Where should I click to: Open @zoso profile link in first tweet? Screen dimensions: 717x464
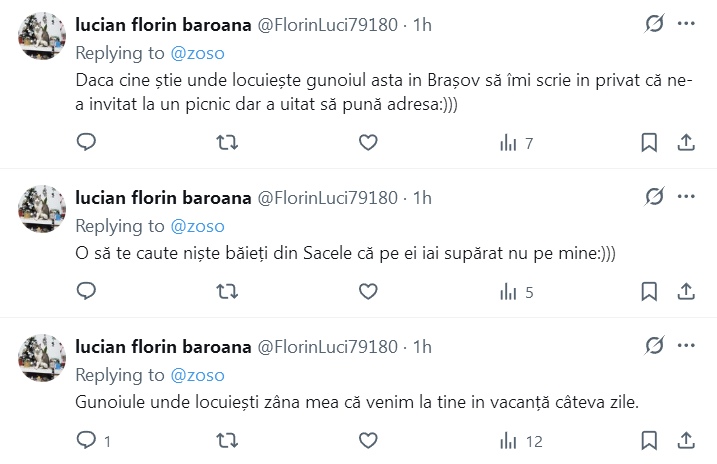tap(198, 50)
